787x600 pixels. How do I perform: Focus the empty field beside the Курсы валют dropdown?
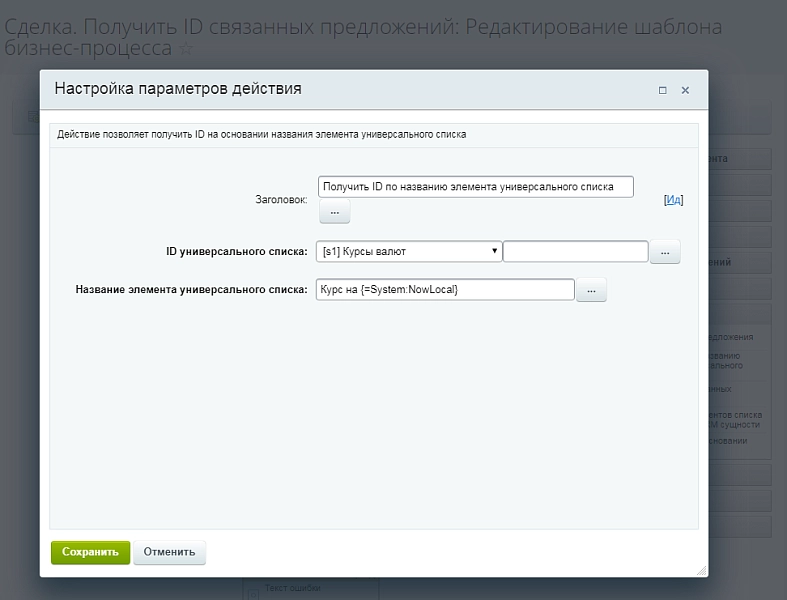pos(575,252)
